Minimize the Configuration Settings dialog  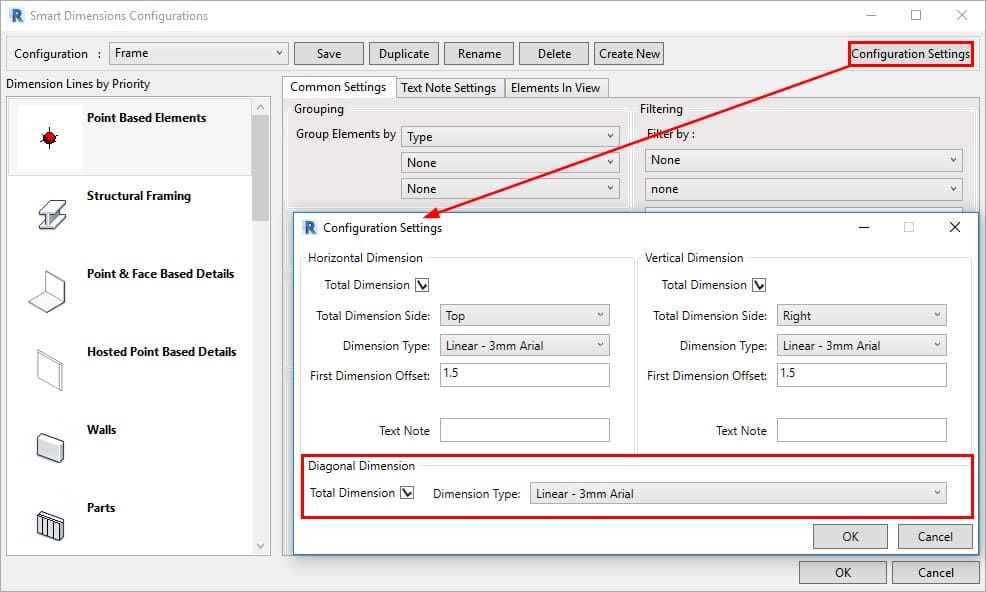864,227
